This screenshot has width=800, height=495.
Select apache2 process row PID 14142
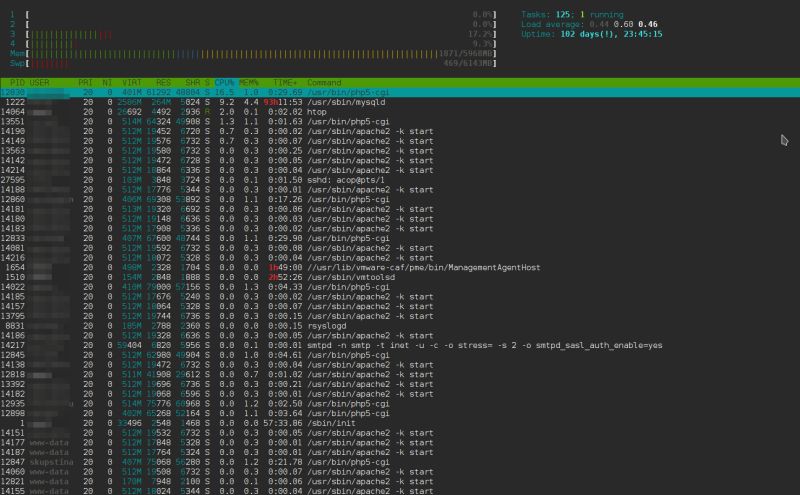pyautogui.click(x=400, y=160)
